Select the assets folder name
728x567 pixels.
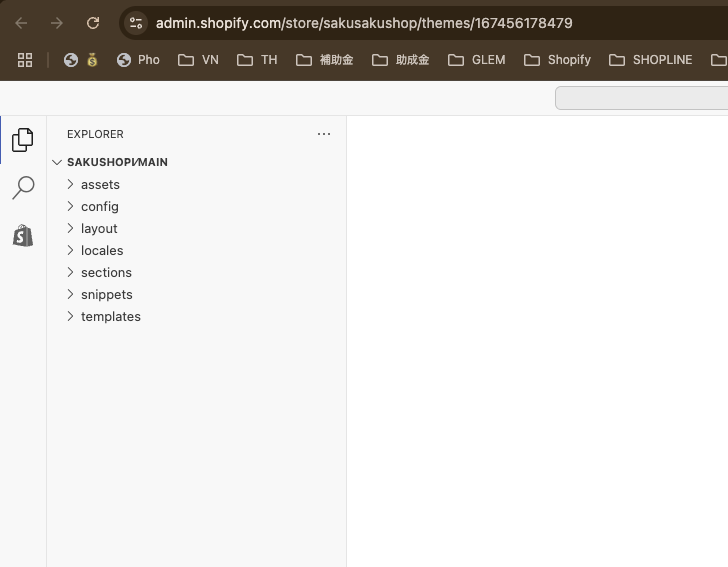(100, 185)
